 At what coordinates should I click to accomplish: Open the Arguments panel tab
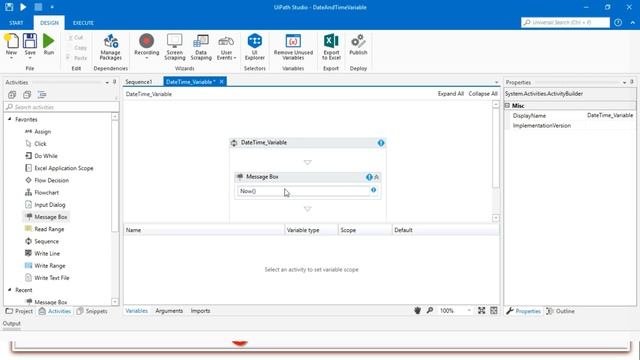tap(169, 311)
